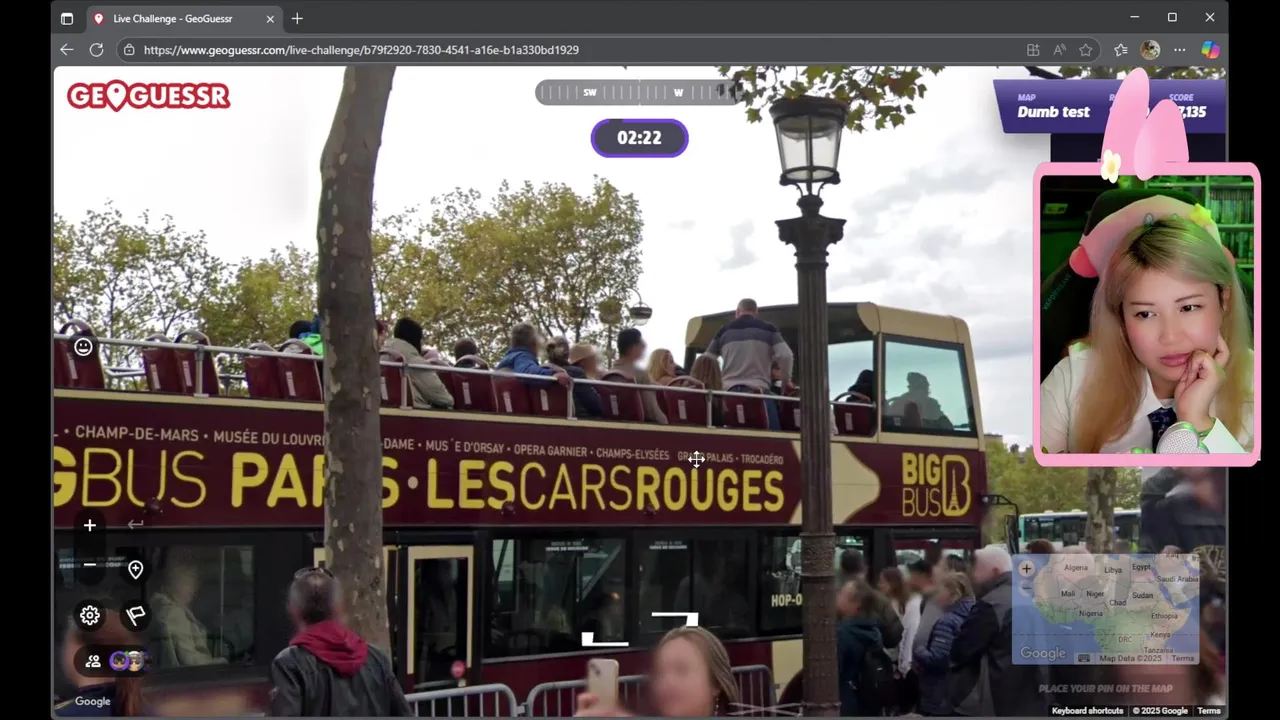Go back to the previous page

[x=67, y=49]
